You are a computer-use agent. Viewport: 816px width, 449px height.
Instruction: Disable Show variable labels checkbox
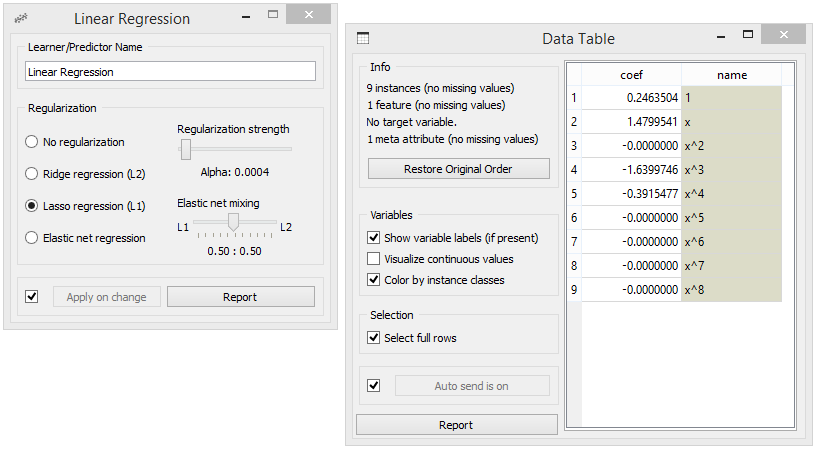(x=373, y=238)
